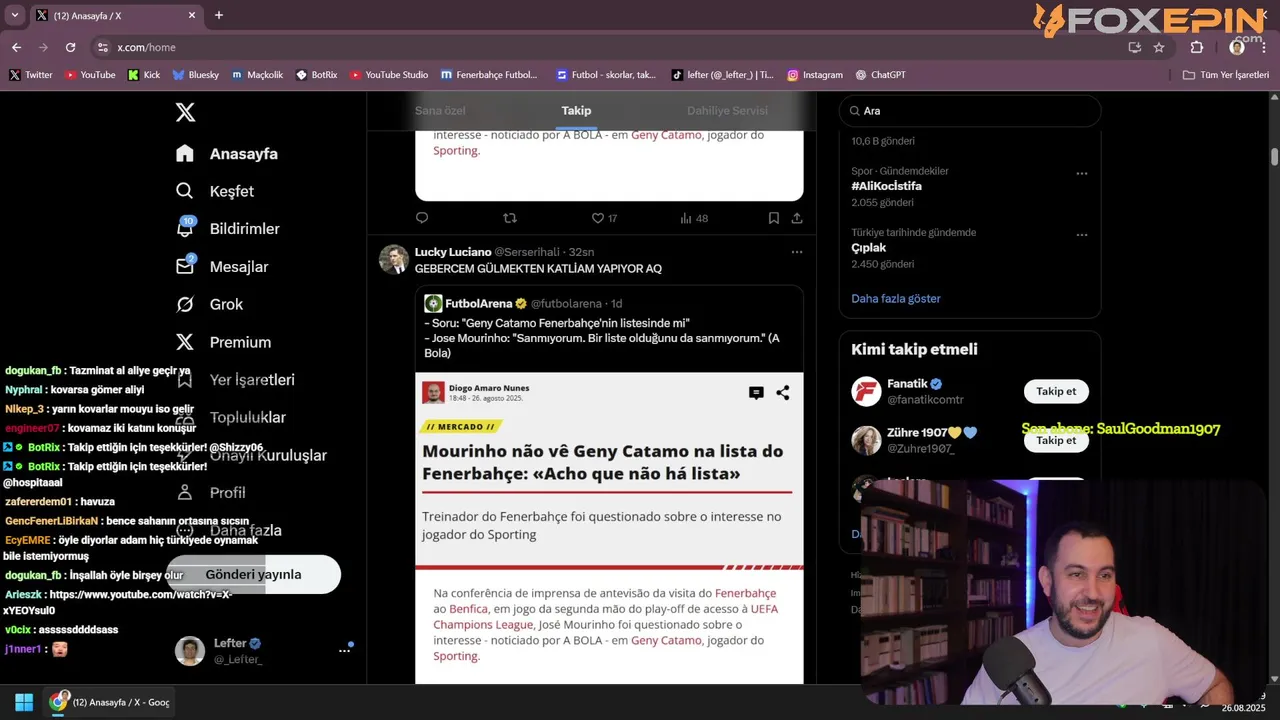
Task: Reload the page
Action: [70, 47]
